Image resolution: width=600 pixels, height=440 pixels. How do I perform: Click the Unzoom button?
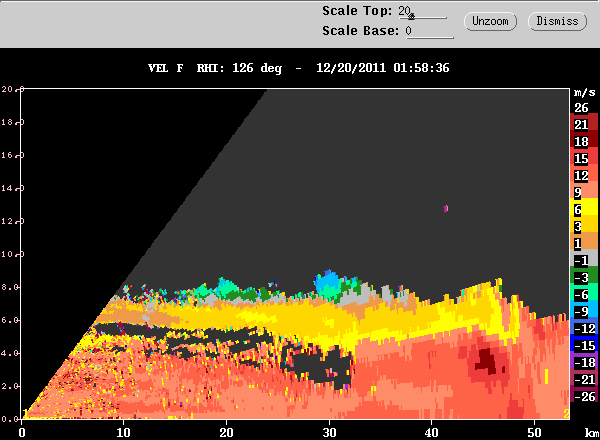click(x=490, y=21)
